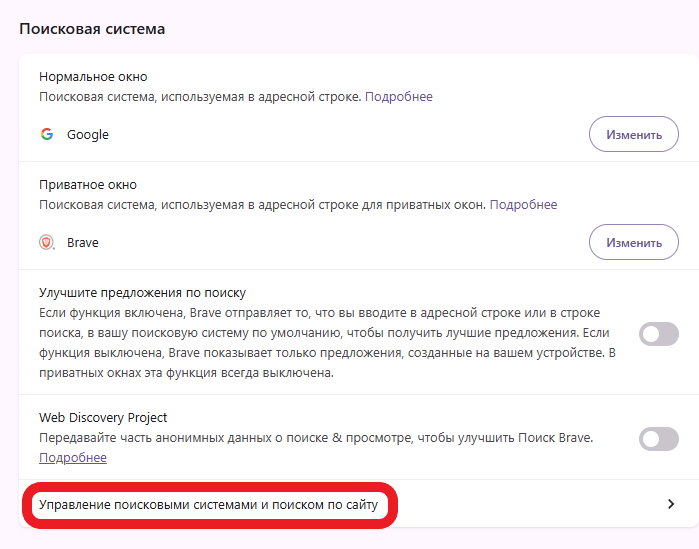
Task: Open Подробнее link for private window search
Action: tap(523, 205)
